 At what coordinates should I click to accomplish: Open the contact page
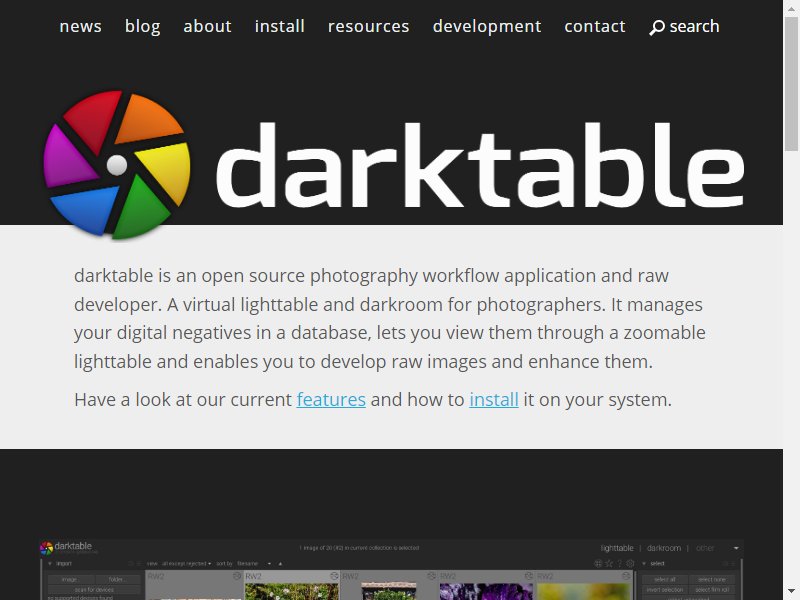coord(595,26)
